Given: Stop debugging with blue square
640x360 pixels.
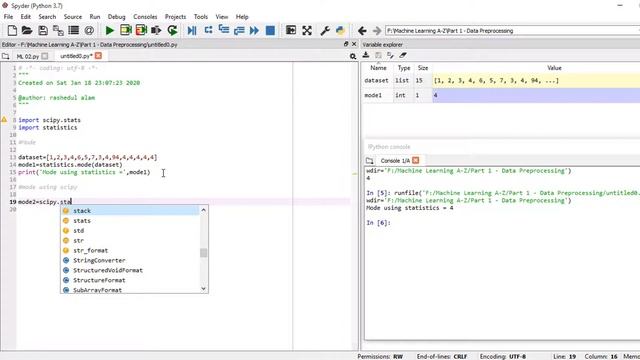Looking at the screenshot, I should 270,31.
